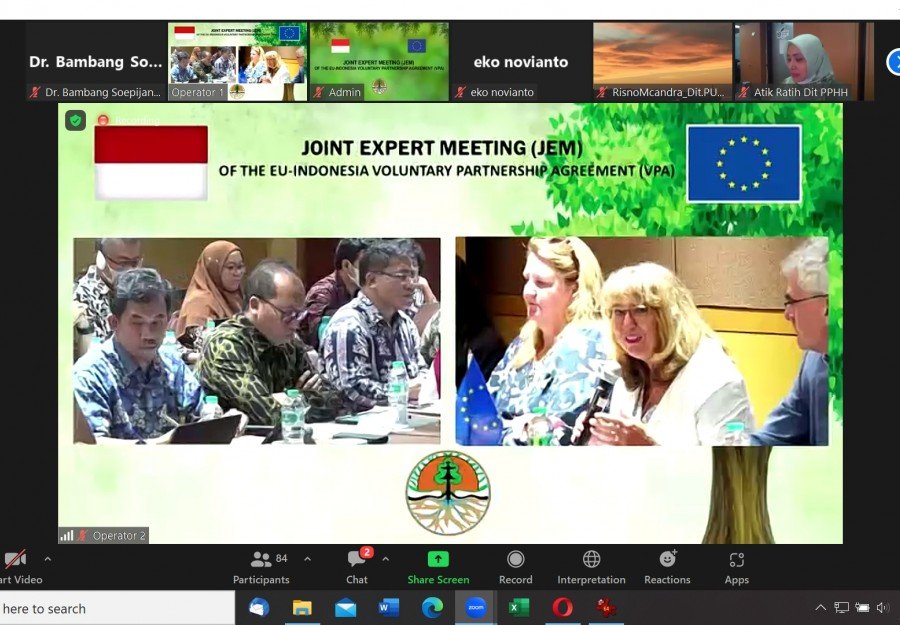Open the Chat panel
Image resolution: width=900 pixels, height=625 pixels.
click(x=357, y=567)
